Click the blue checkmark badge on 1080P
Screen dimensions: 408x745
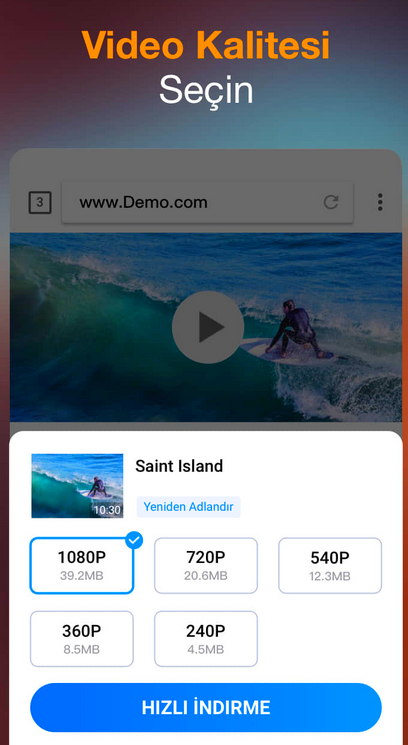point(135,540)
